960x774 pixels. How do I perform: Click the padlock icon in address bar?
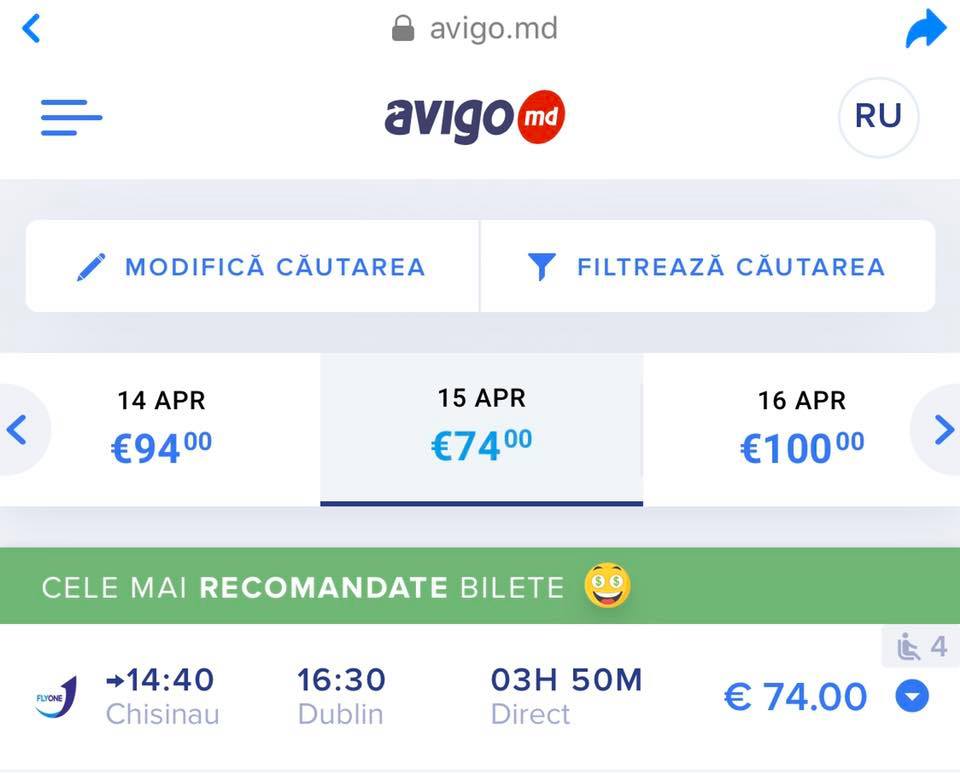(x=402, y=28)
